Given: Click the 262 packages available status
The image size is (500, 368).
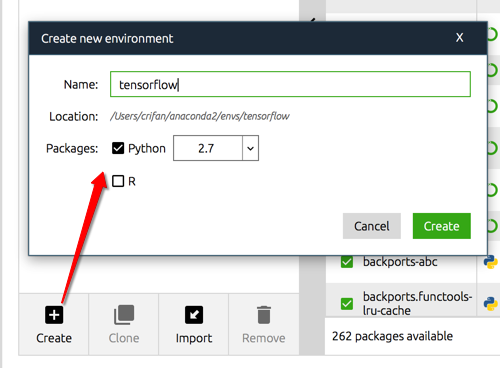Looking at the screenshot, I should [x=392, y=336].
